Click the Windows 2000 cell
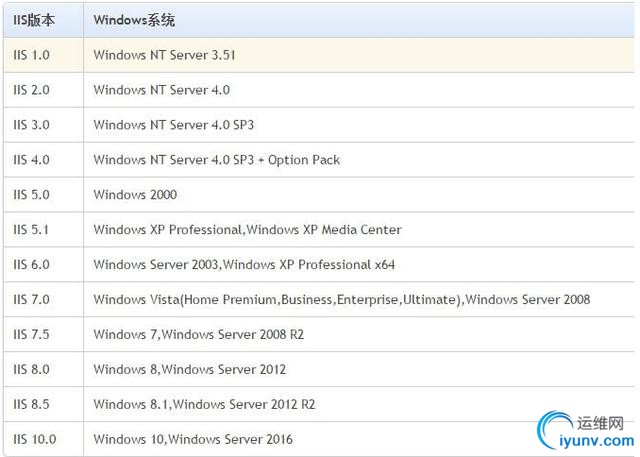The width and height of the screenshot is (640, 457). pyautogui.click(x=135, y=195)
